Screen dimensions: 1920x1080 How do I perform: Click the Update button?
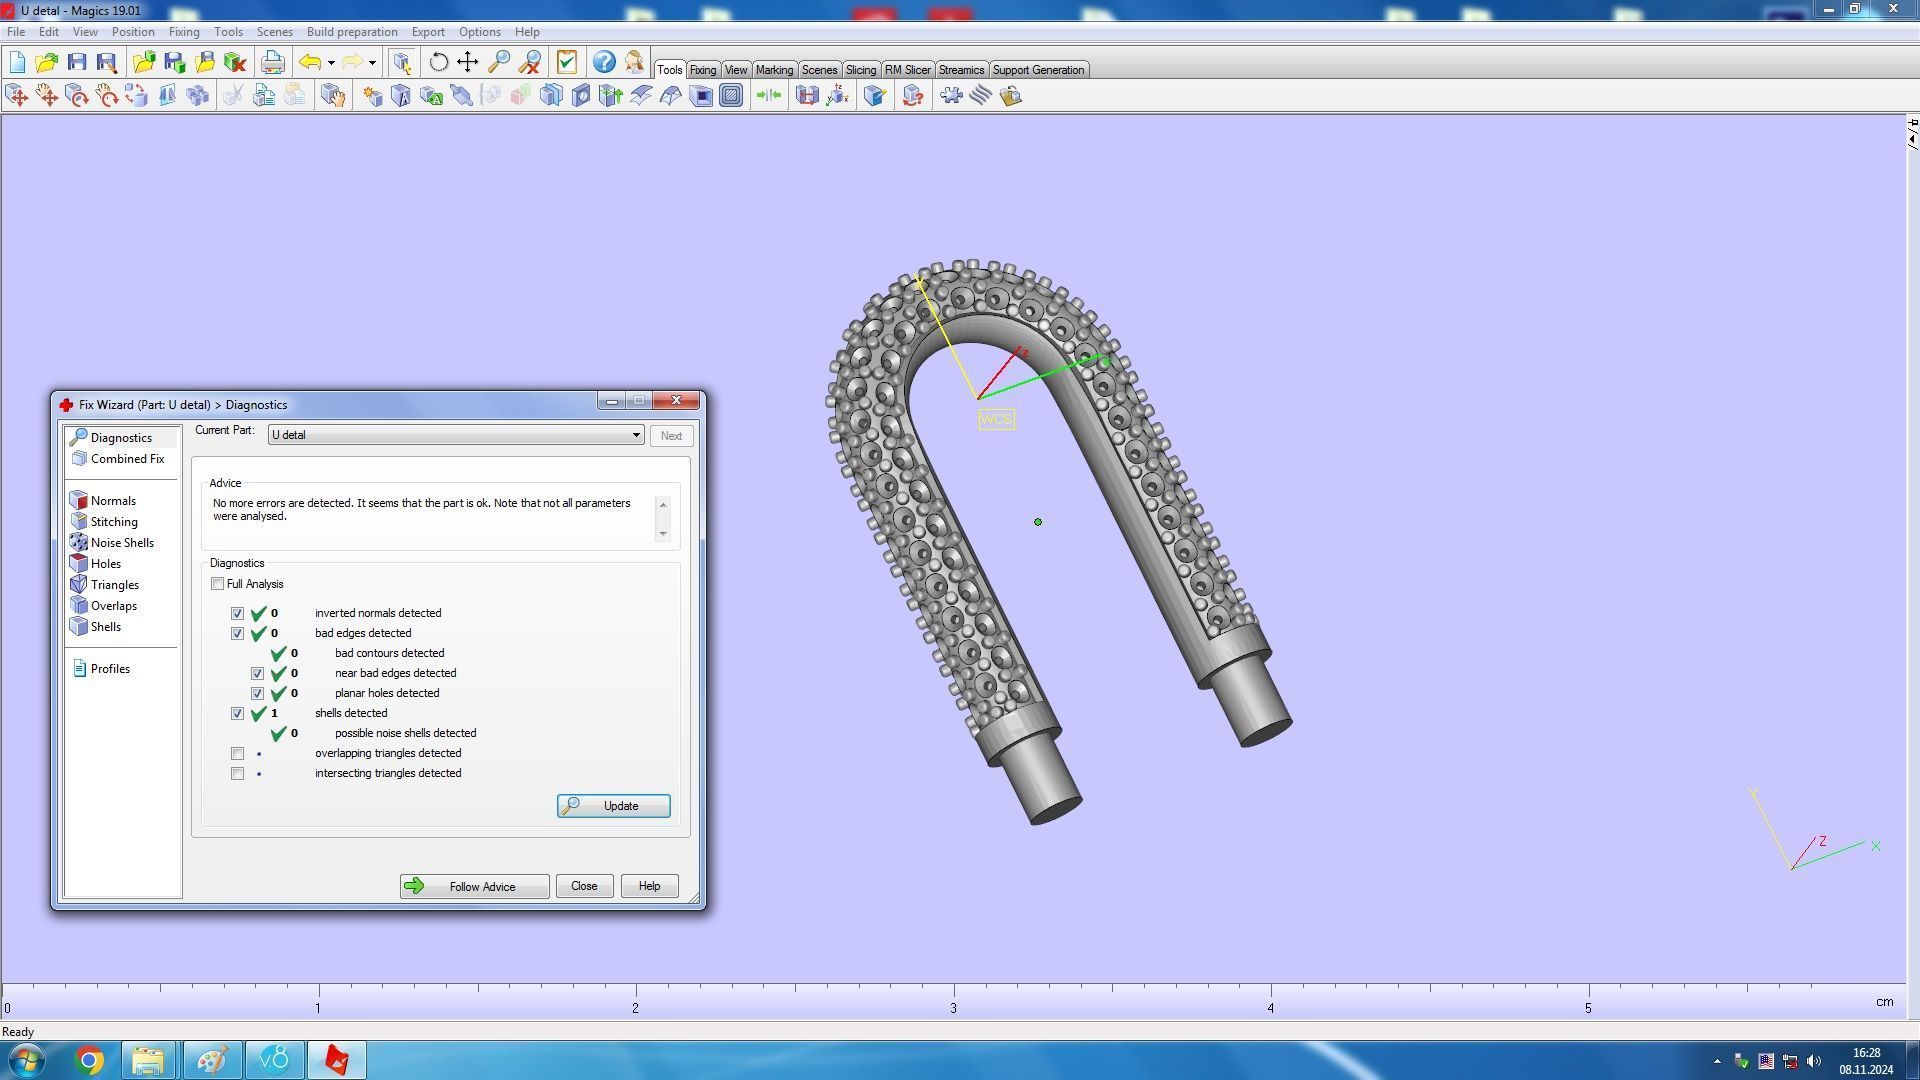tap(613, 806)
